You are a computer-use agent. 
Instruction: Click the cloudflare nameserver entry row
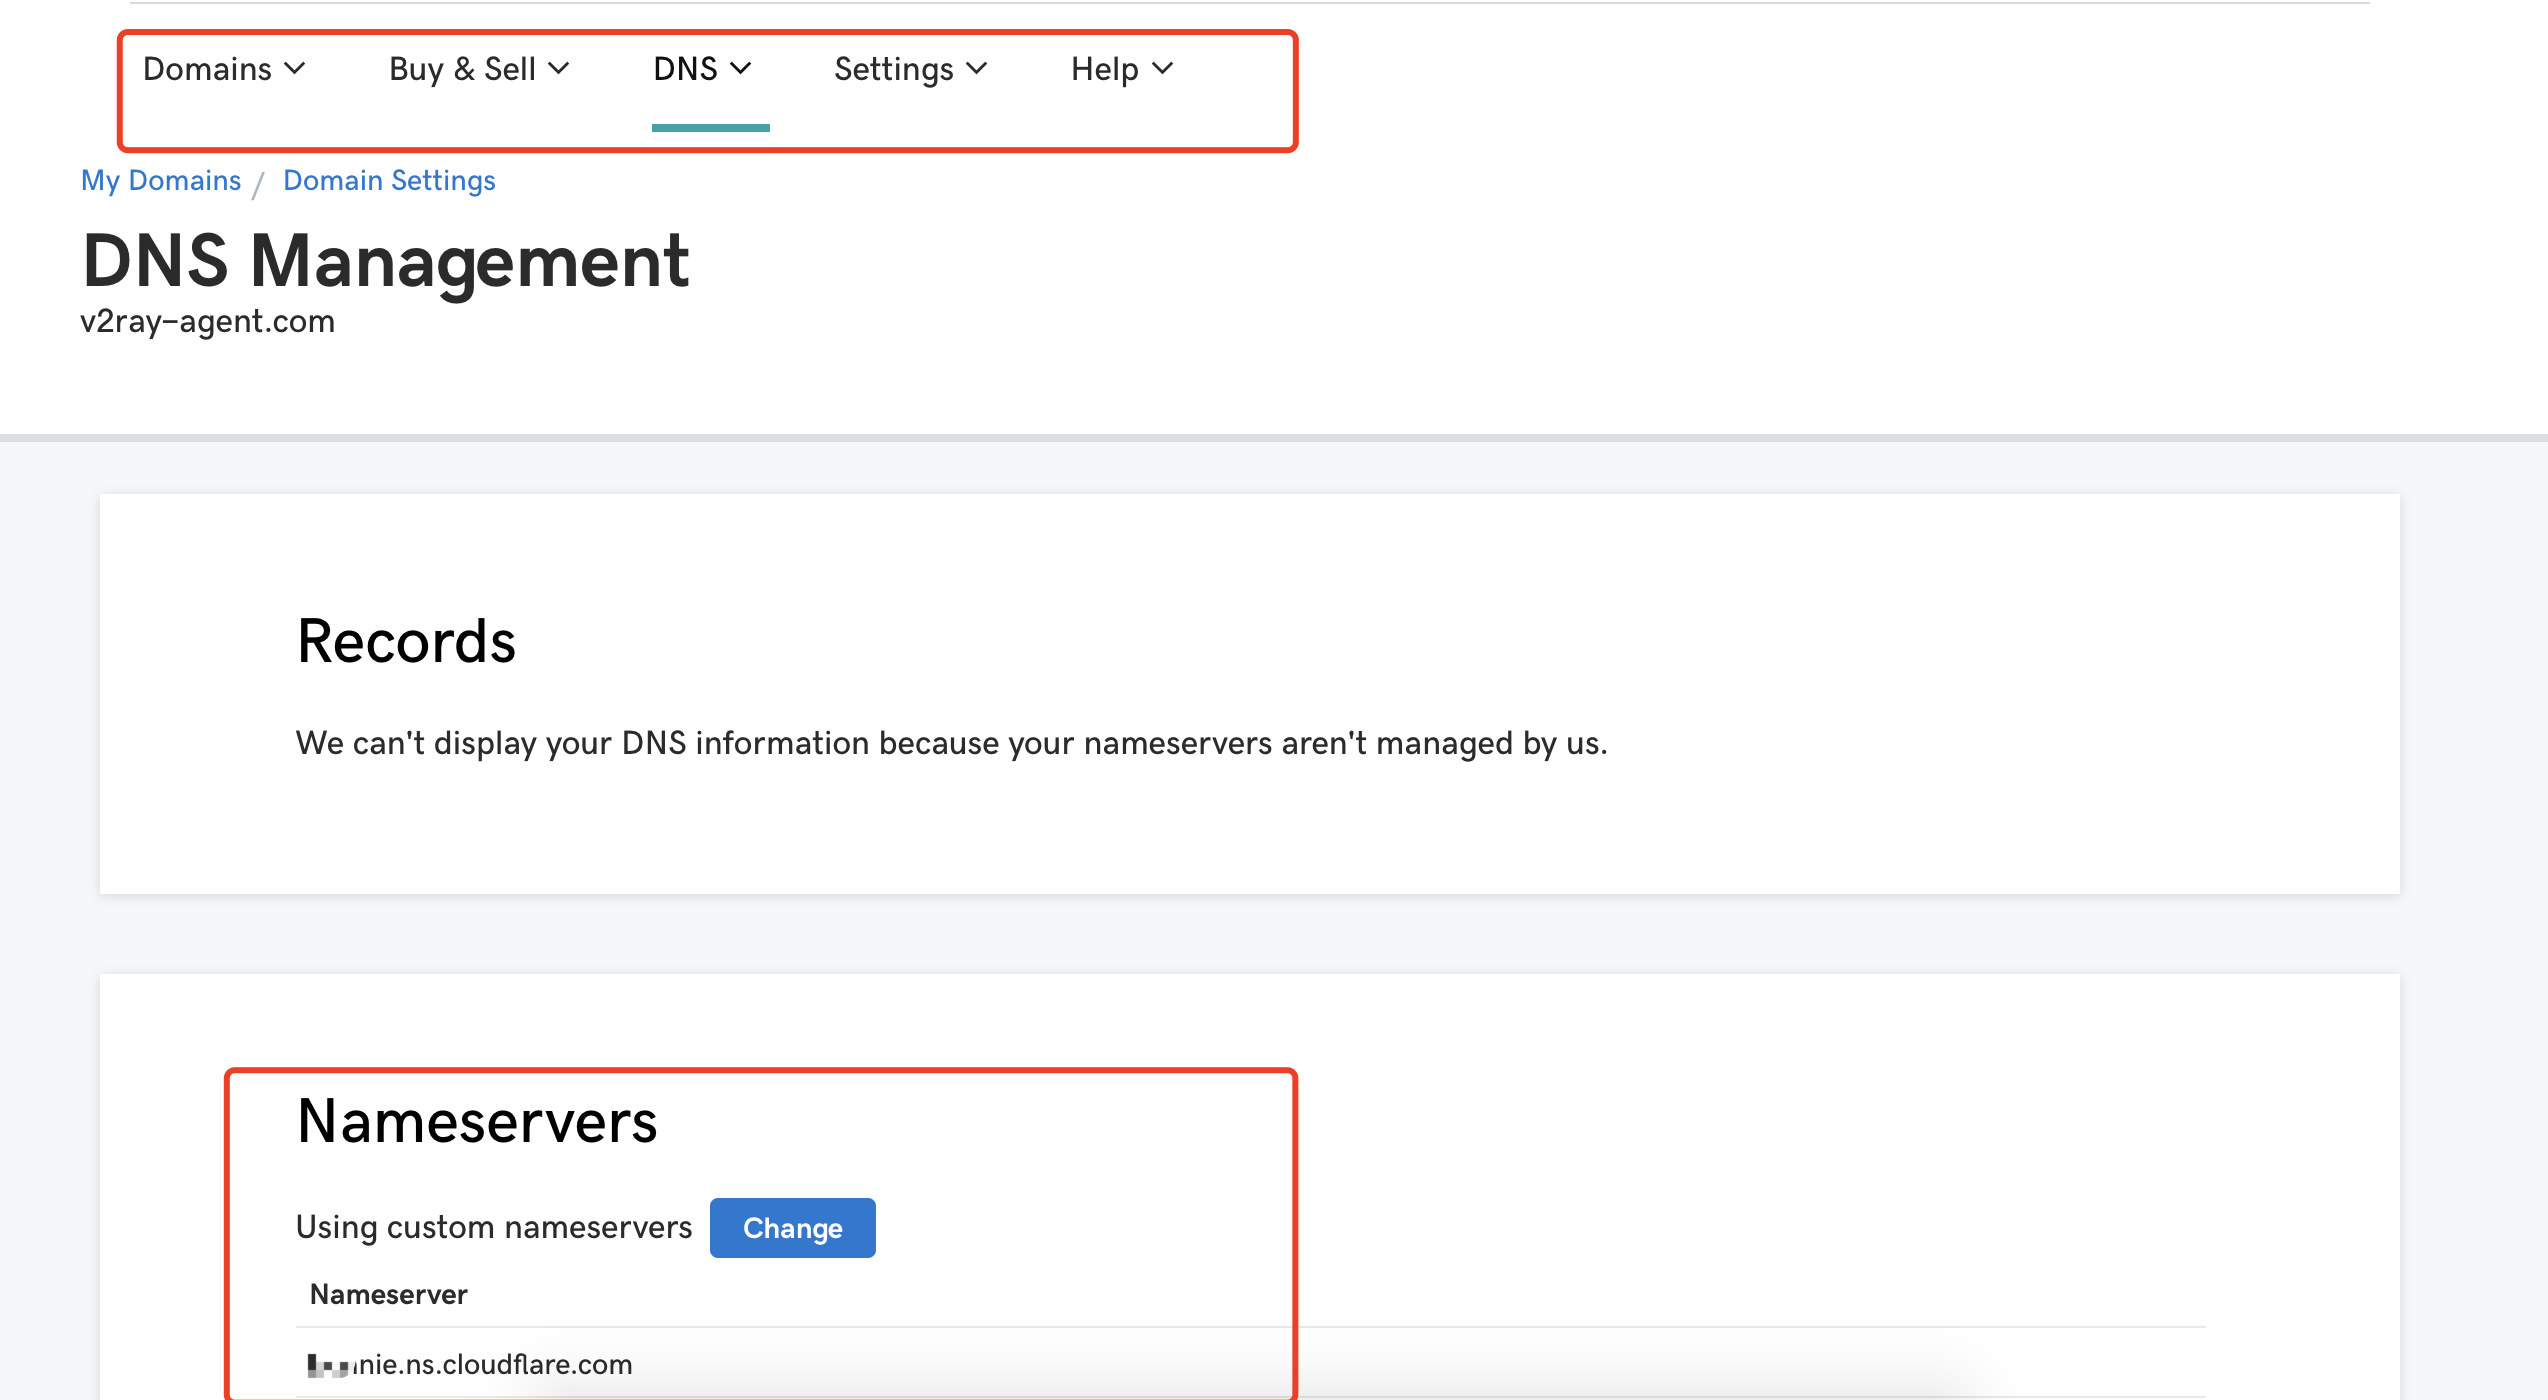(x=470, y=1364)
